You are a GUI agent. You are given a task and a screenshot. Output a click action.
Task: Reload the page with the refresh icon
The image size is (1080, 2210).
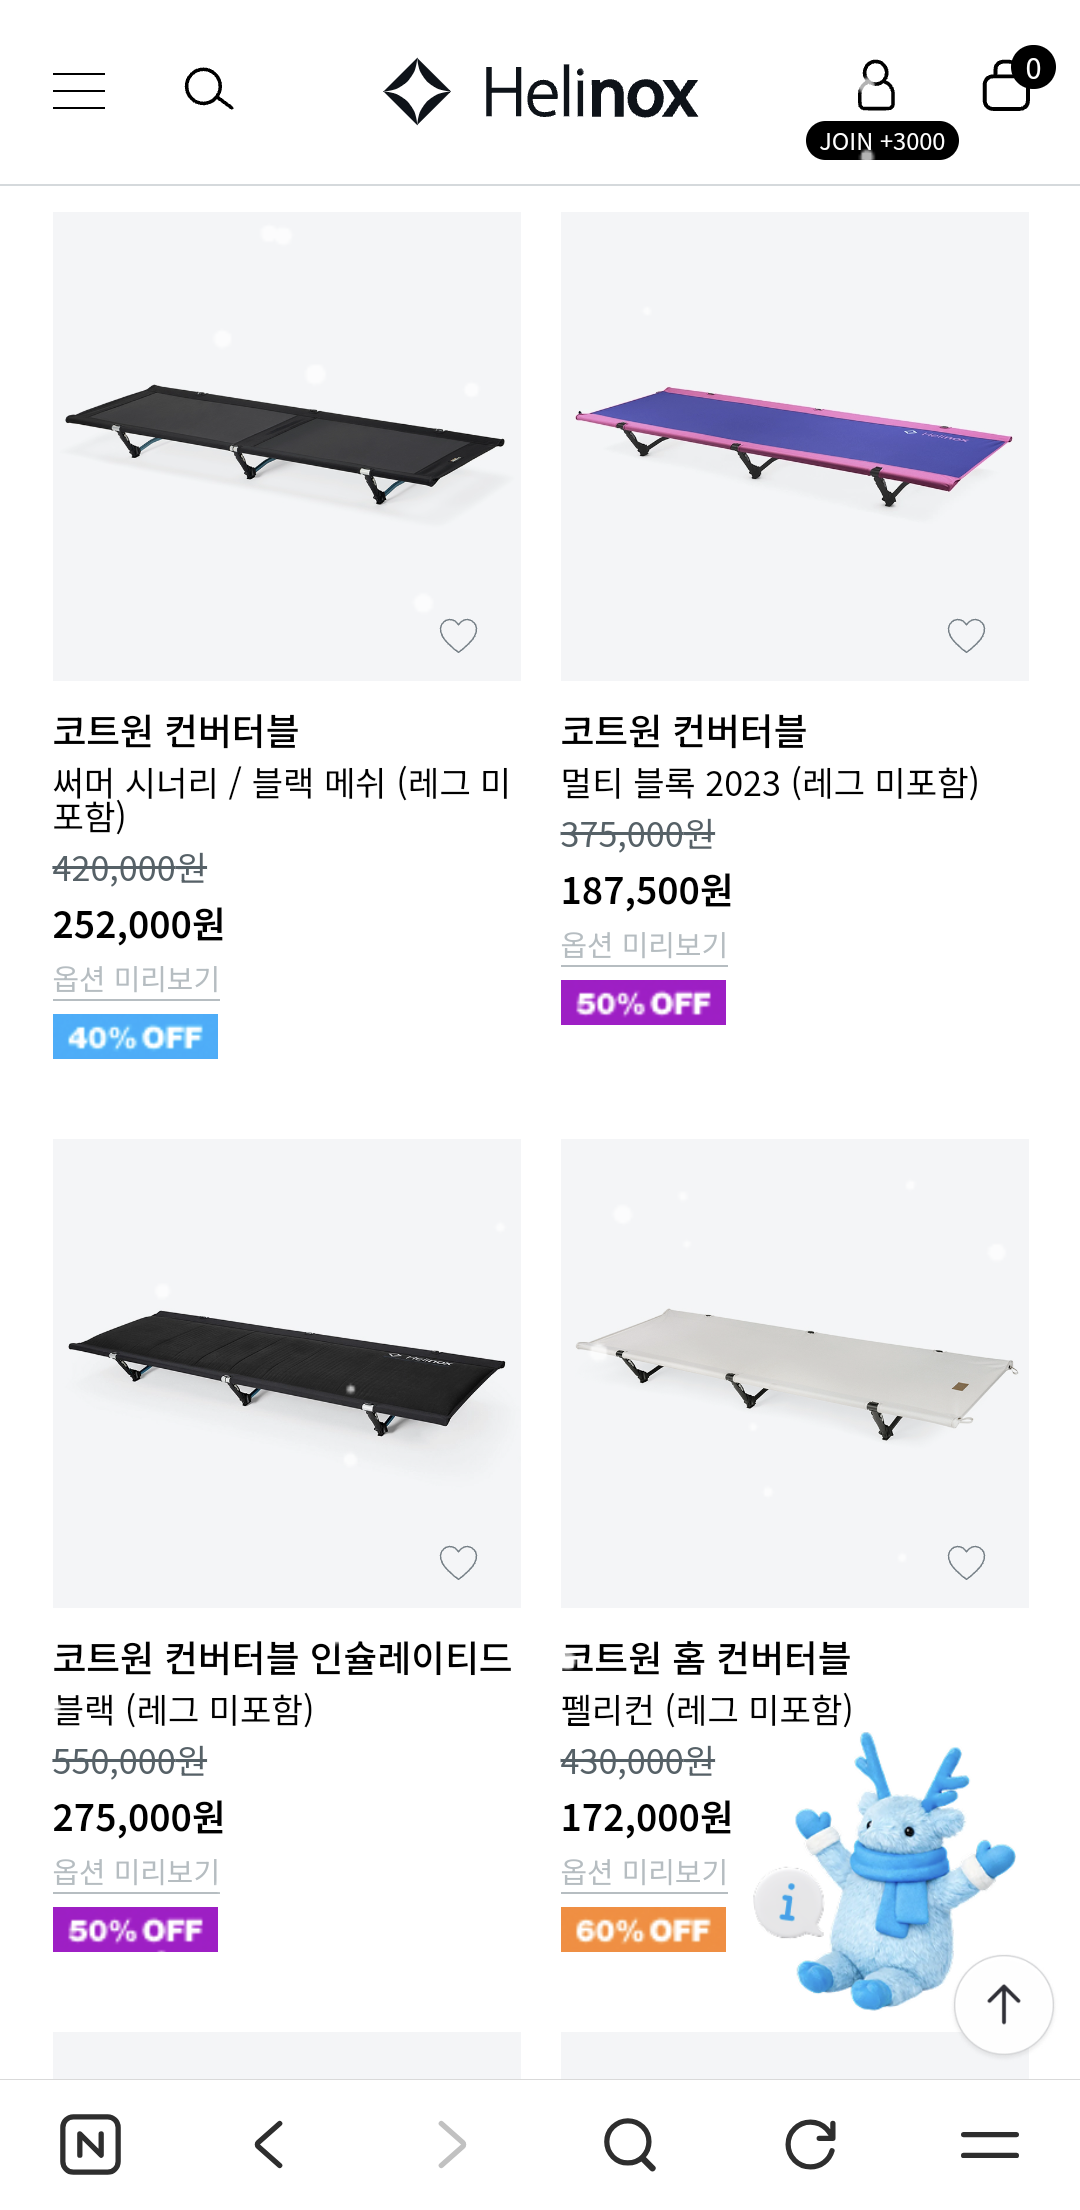[x=810, y=2144]
